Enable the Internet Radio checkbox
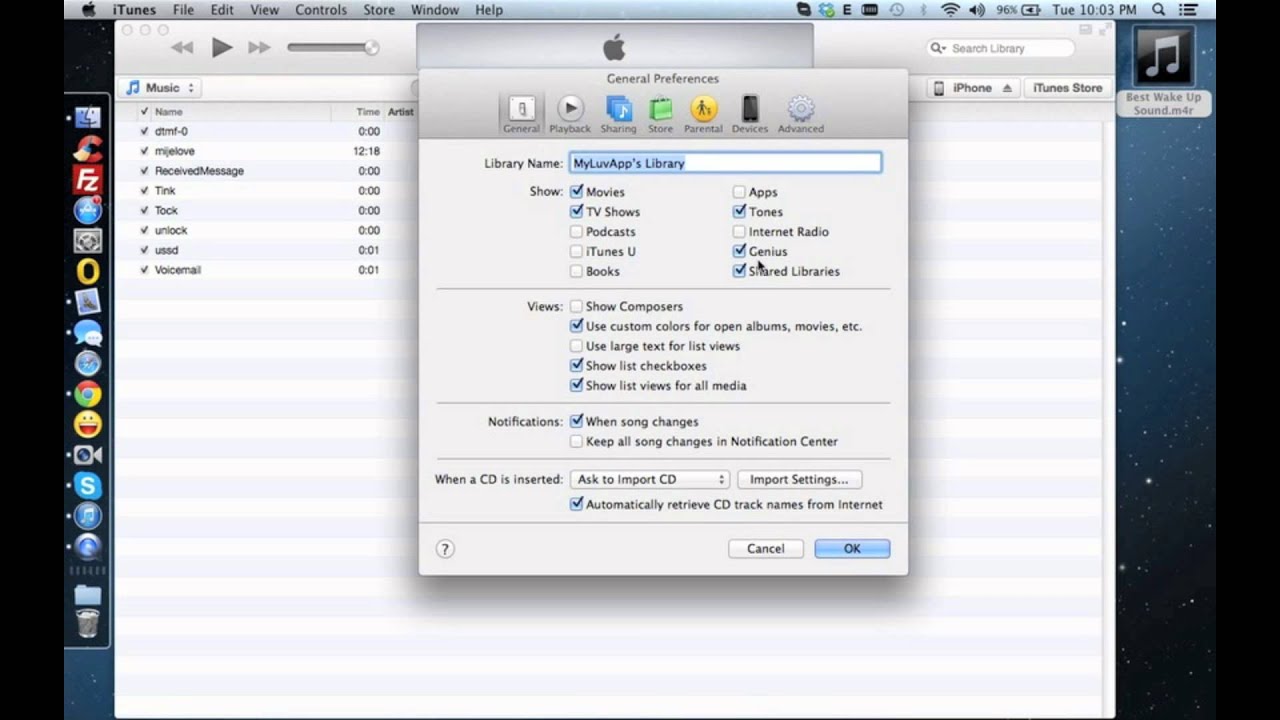Viewport: 1280px width, 720px height. 739,231
